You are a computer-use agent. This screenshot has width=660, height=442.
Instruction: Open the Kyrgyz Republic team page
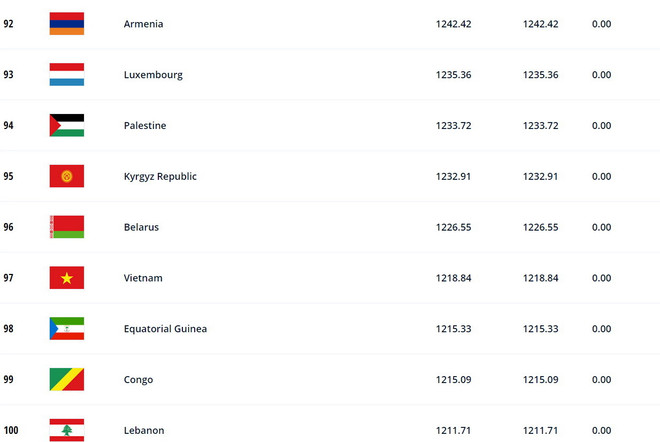159,176
